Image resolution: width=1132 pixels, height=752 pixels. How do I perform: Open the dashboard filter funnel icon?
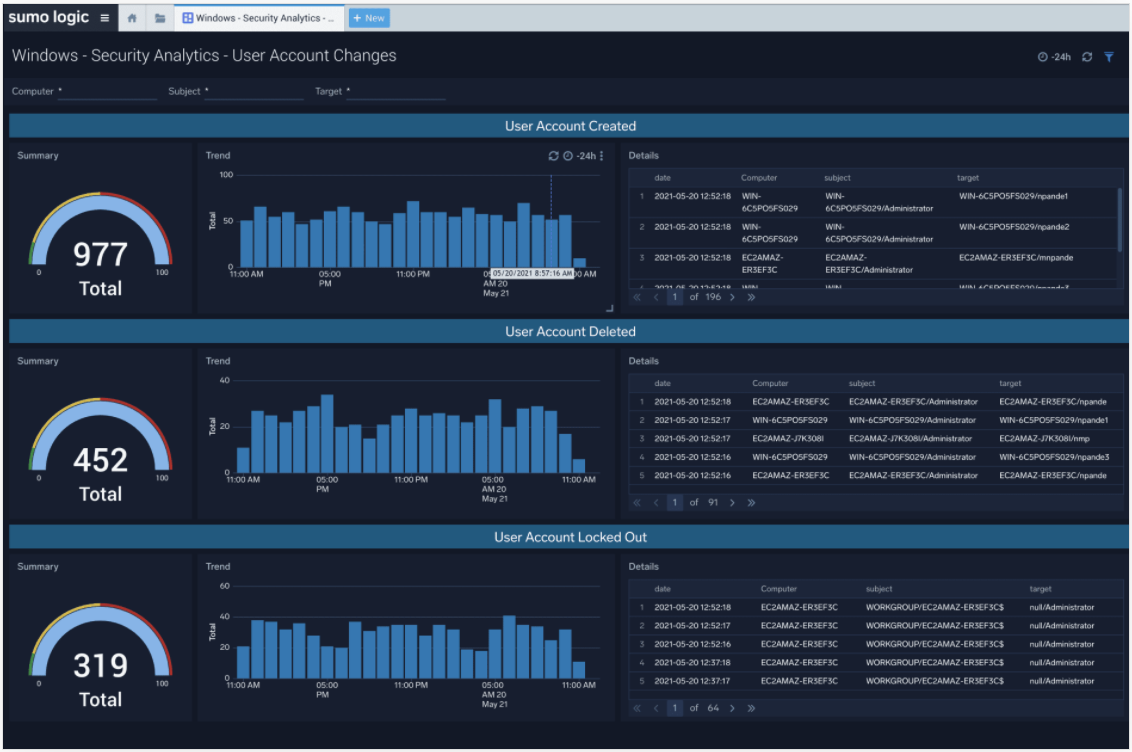coord(1109,57)
